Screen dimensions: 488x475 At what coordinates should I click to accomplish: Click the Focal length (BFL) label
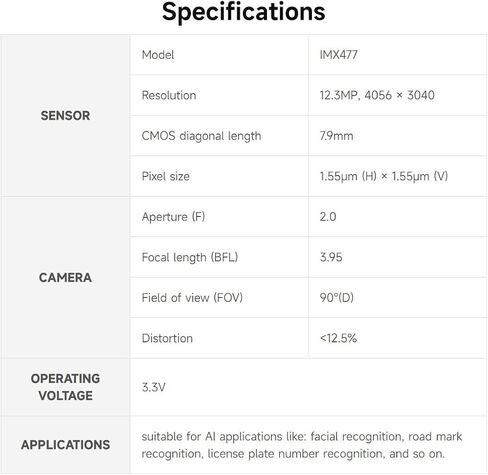(x=190, y=257)
